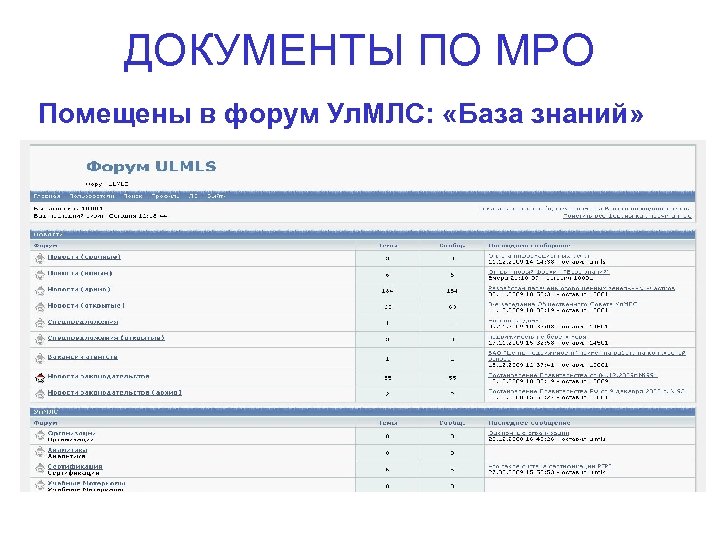Click the icon beside Организация forum
720x540 pixels.
(x=40, y=435)
